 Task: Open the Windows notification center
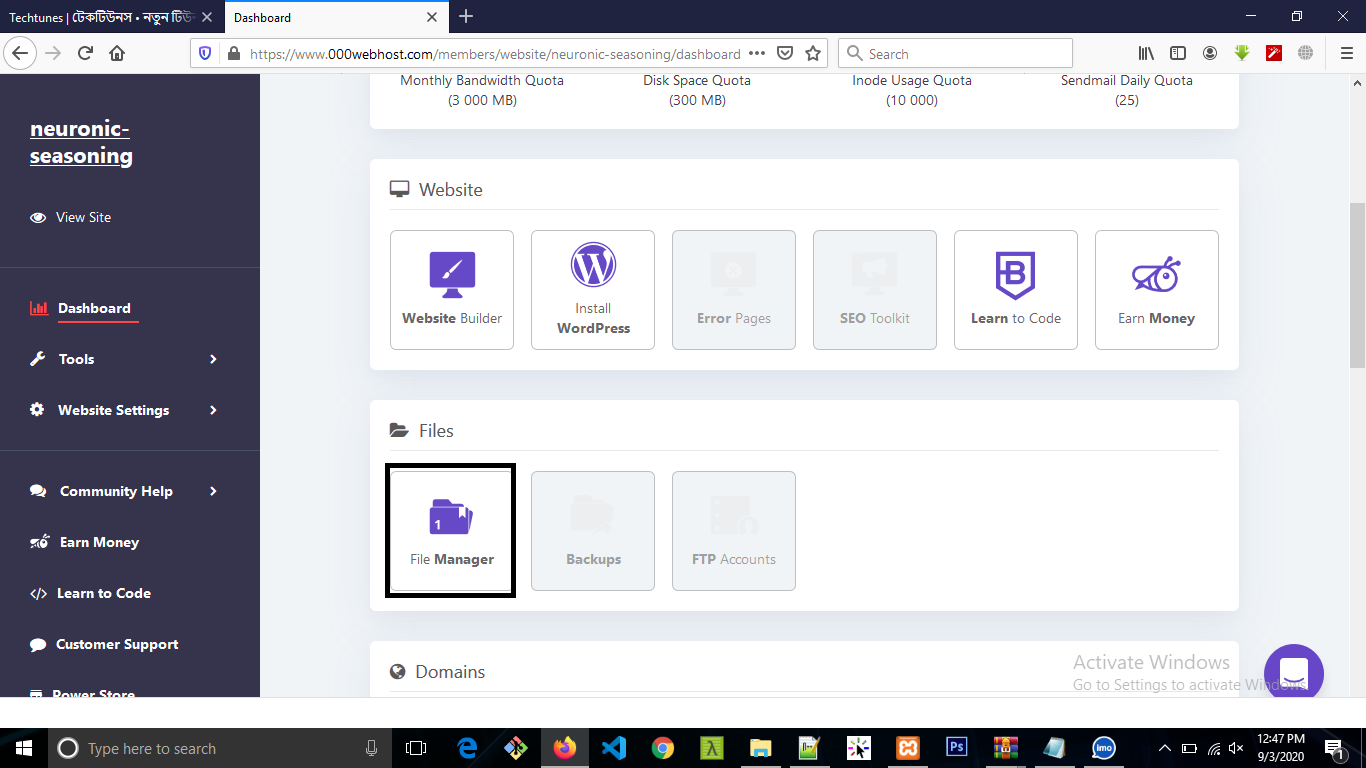tap(1334, 748)
